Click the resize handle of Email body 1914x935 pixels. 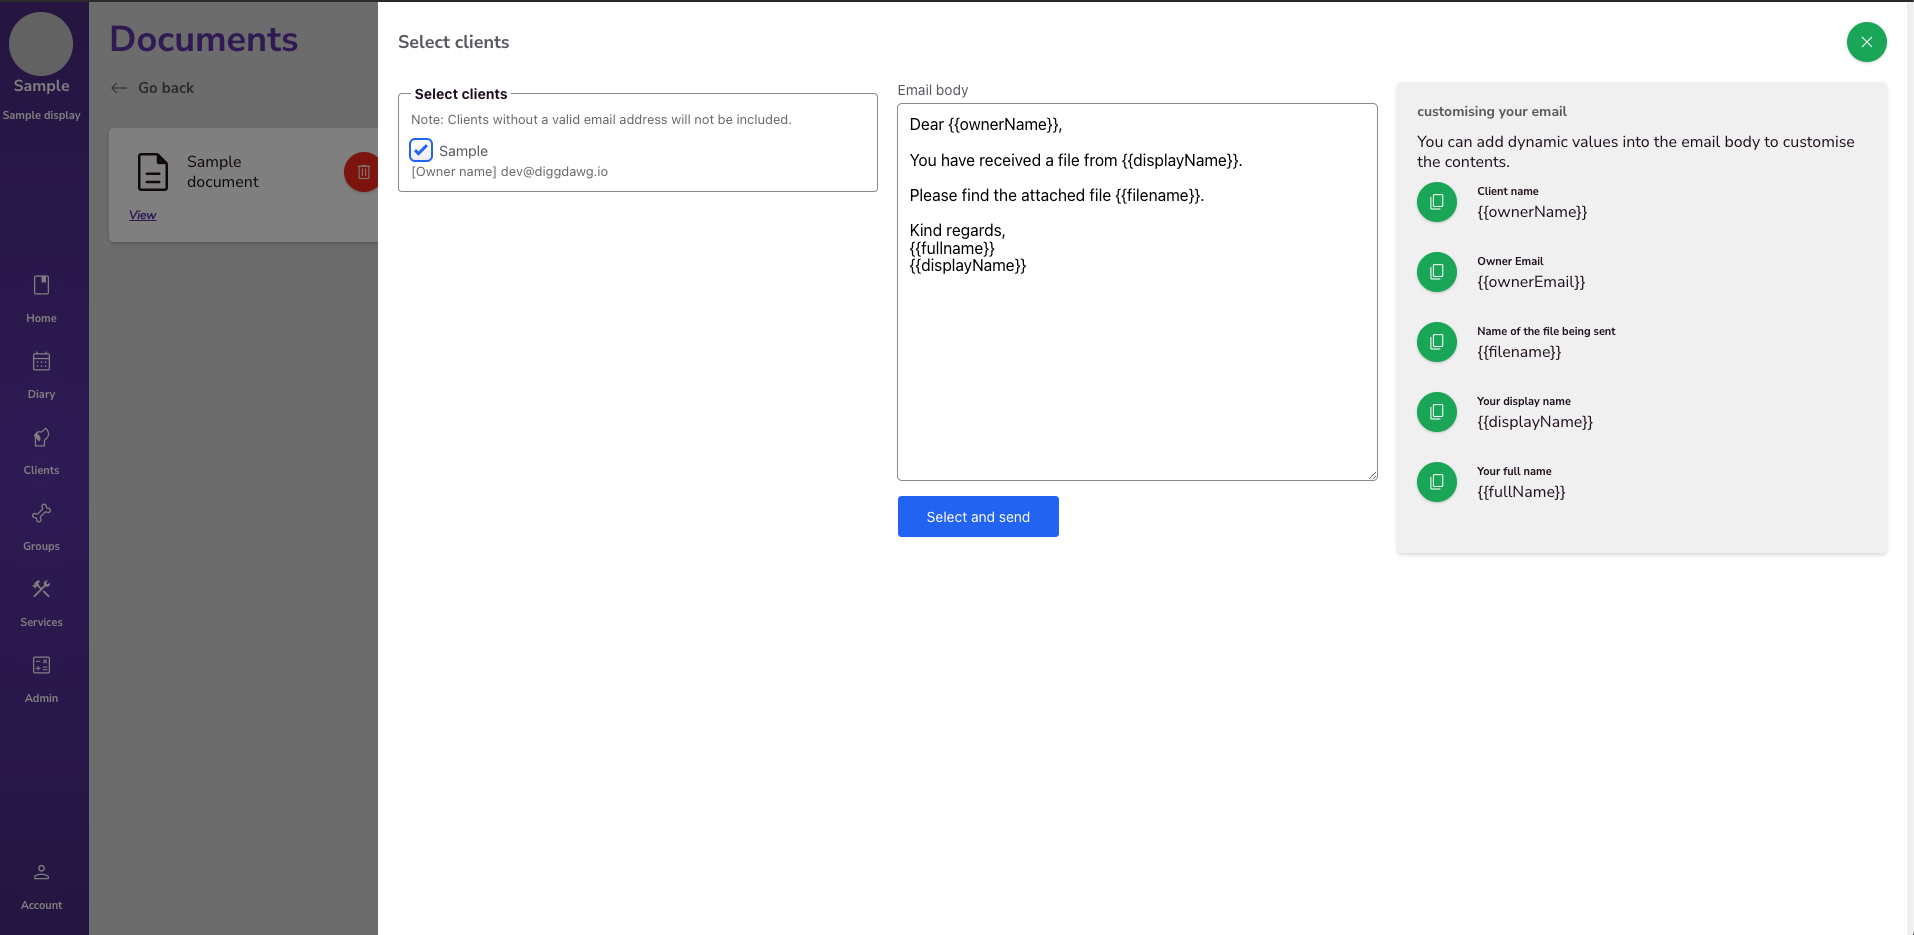tap(1372, 475)
